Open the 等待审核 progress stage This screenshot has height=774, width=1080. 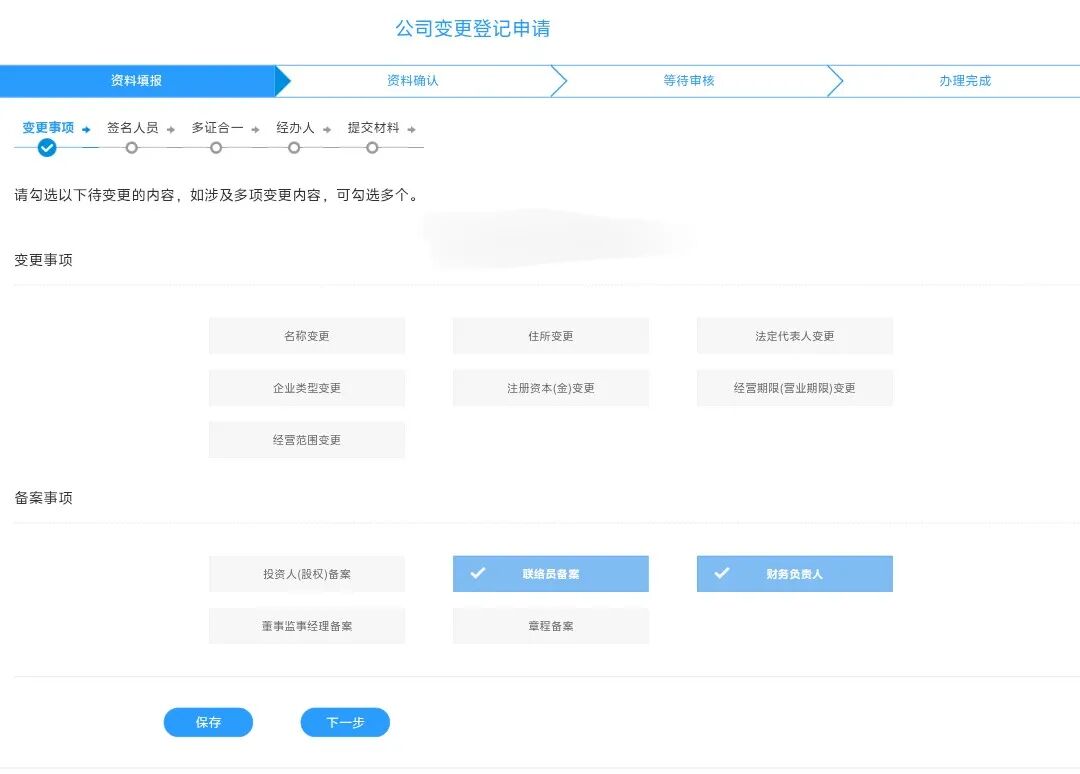point(689,81)
